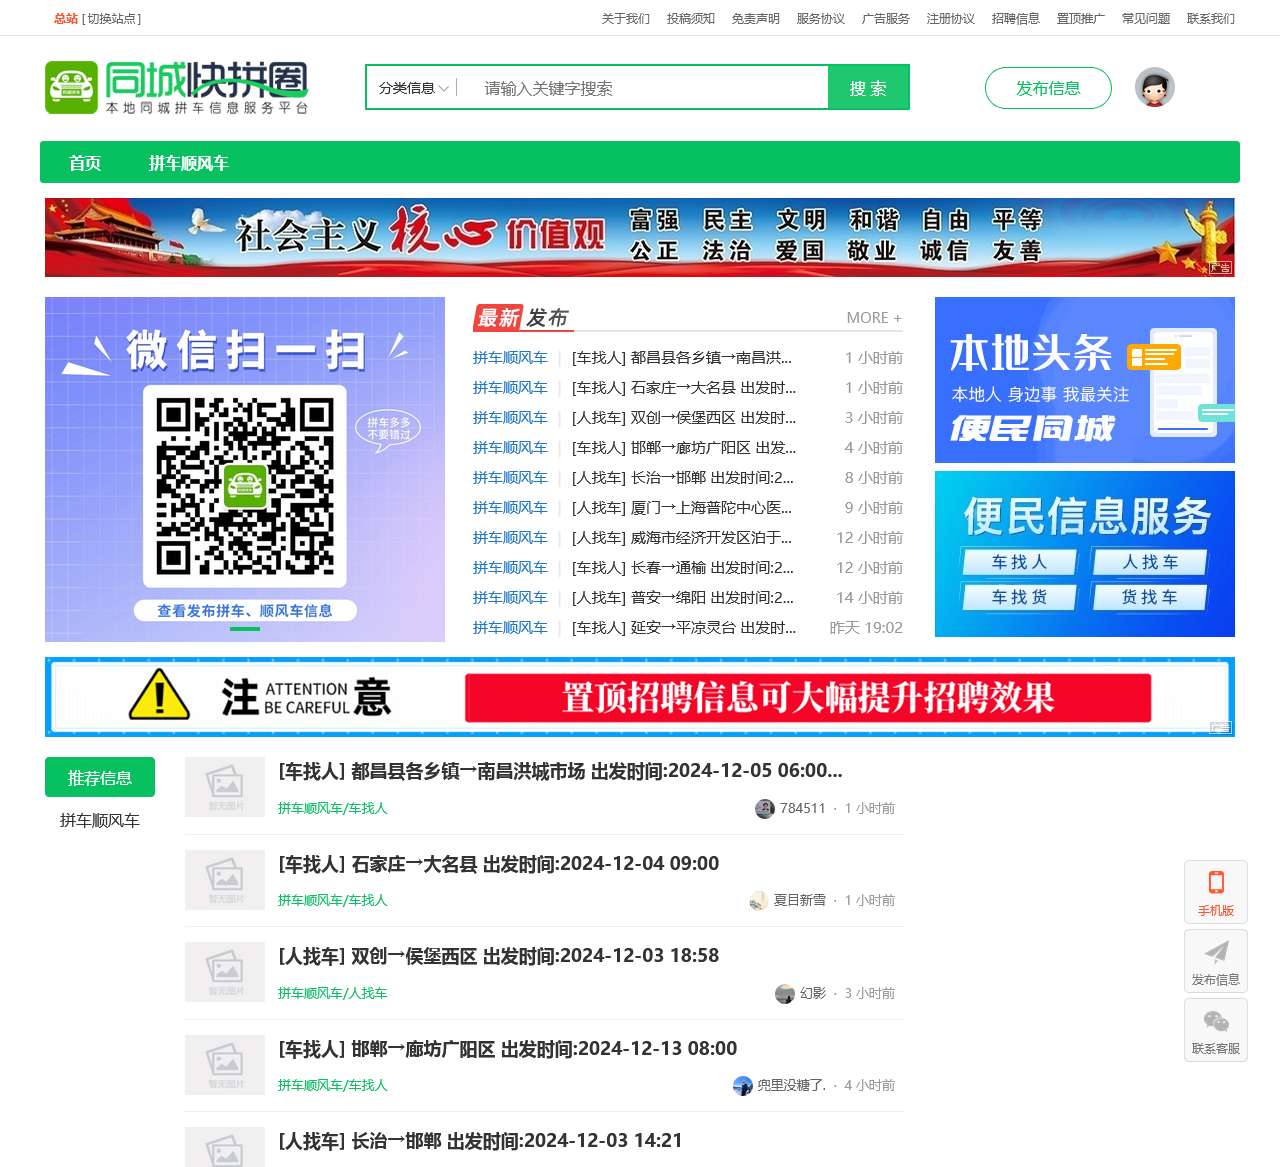Viewport: 1280px width, 1167px height.
Task: Open latest item 都昌县各乡镇→南昌洪...
Action: [x=682, y=358]
